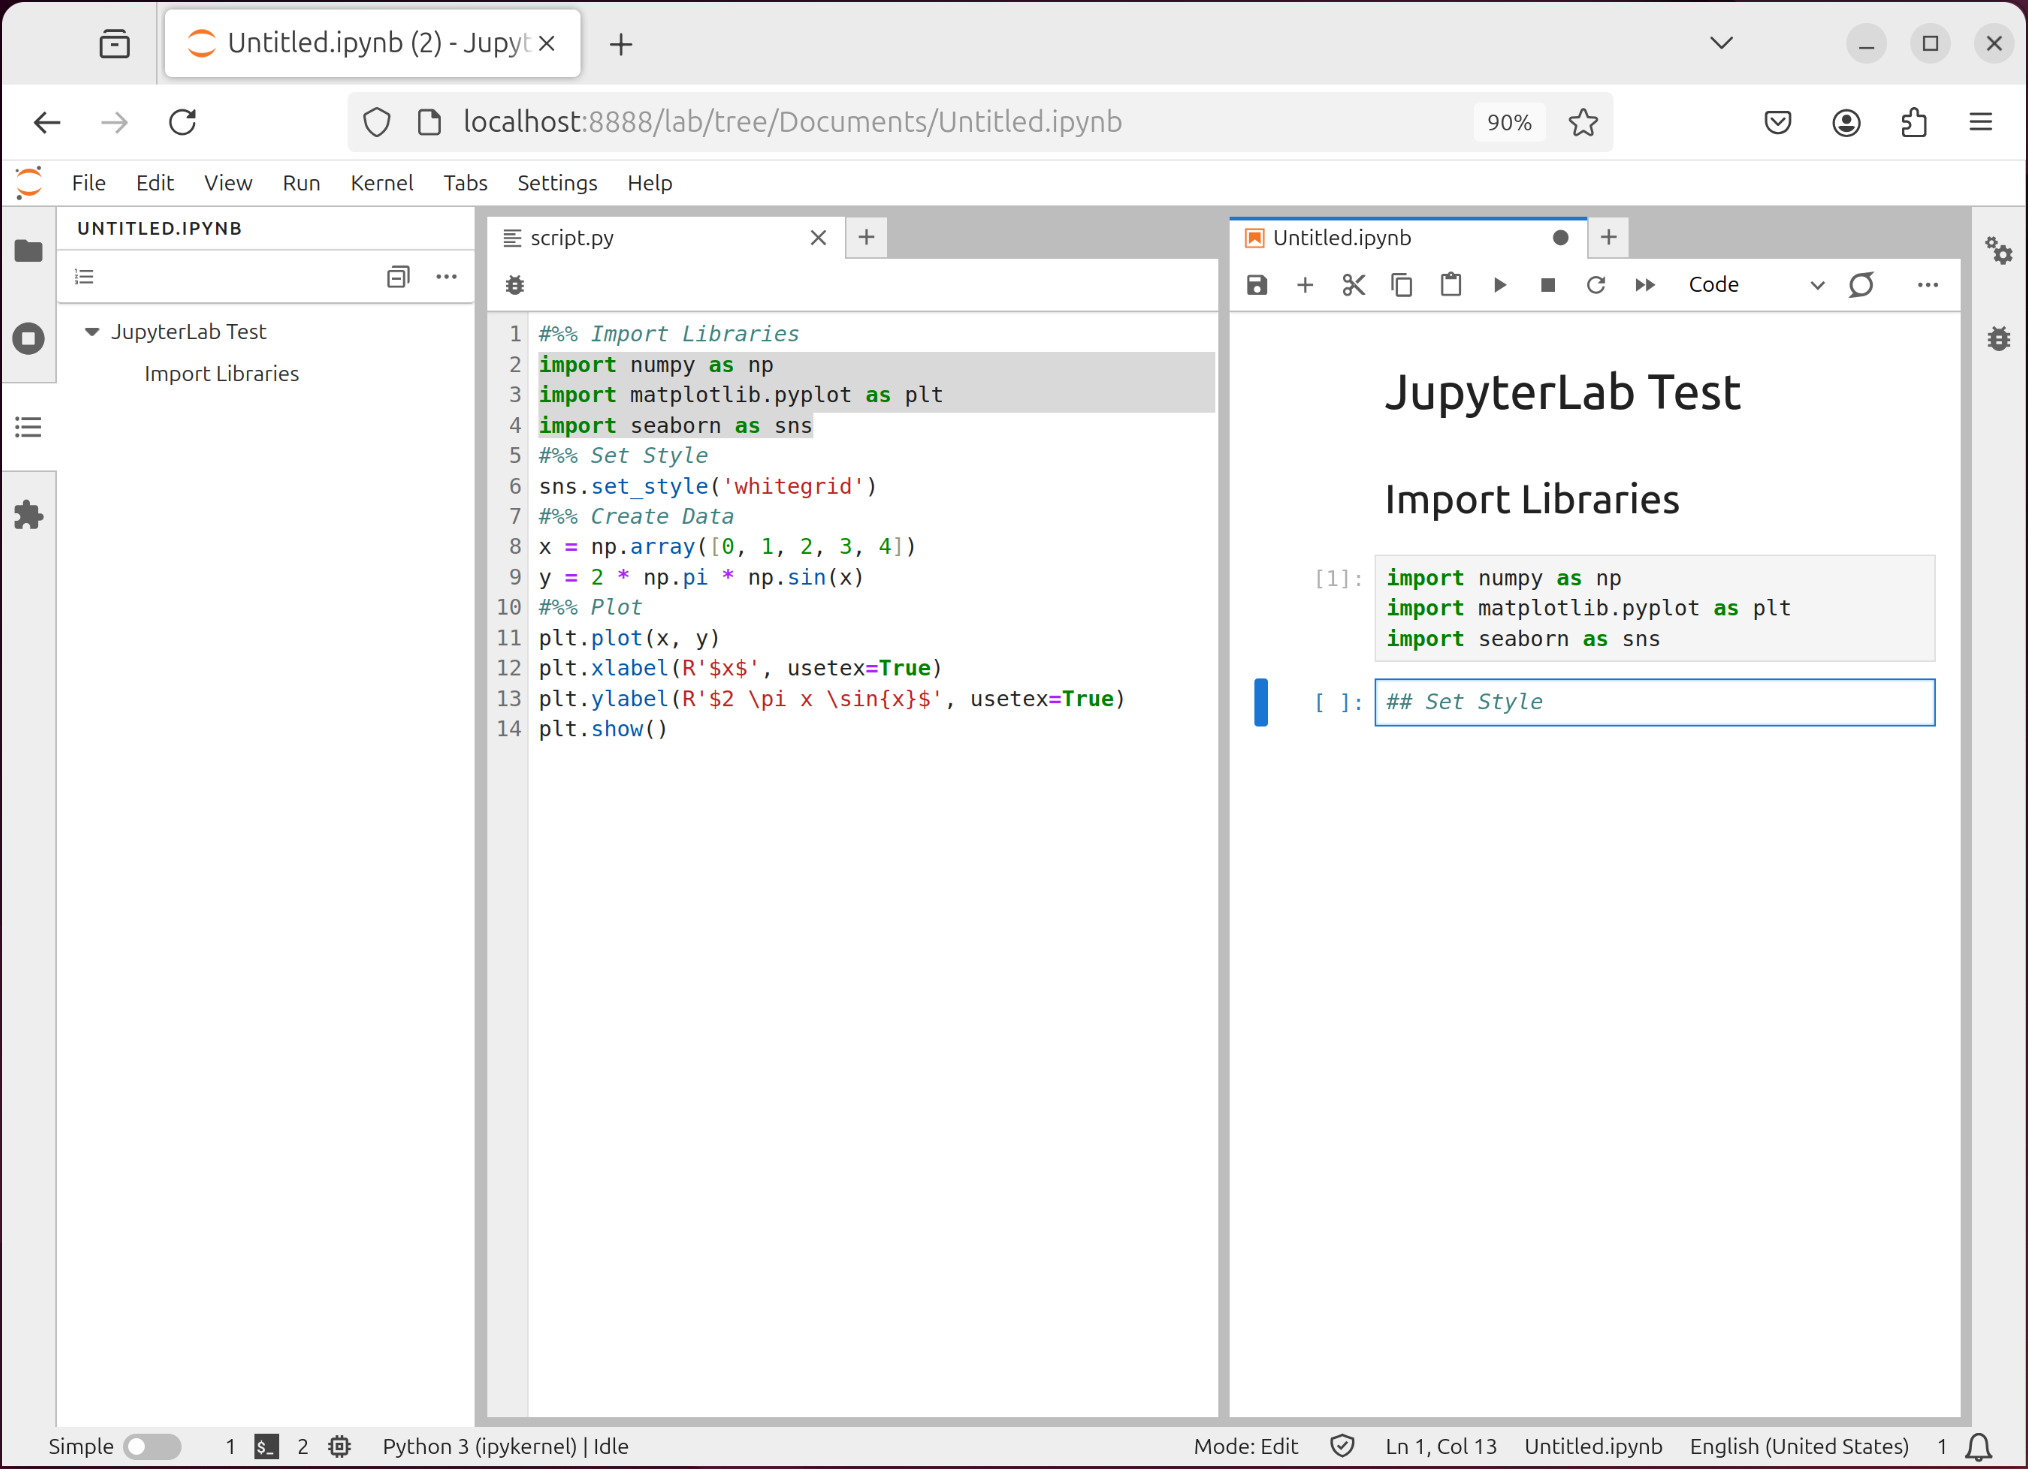Open the Help menu
Image resolution: width=2028 pixels, height=1469 pixels.
click(649, 183)
